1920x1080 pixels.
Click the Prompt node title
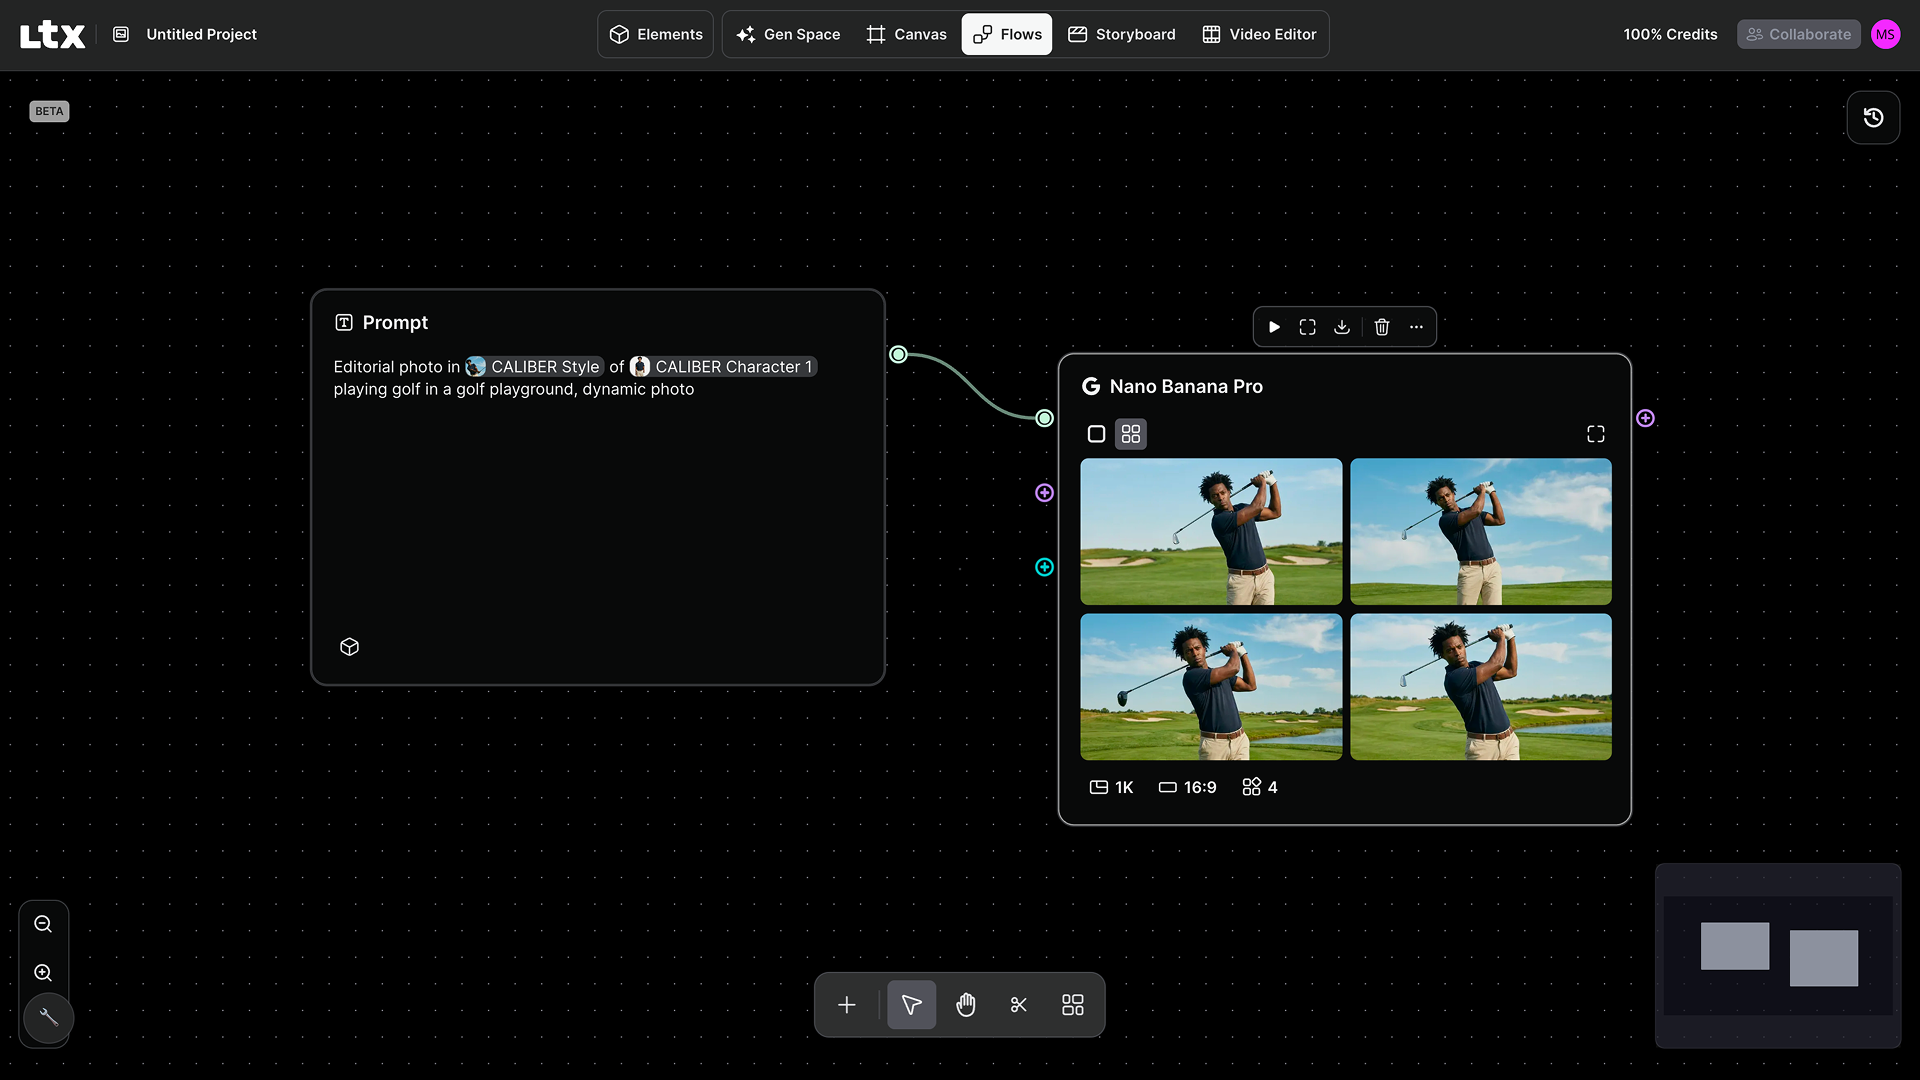coord(395,322)
